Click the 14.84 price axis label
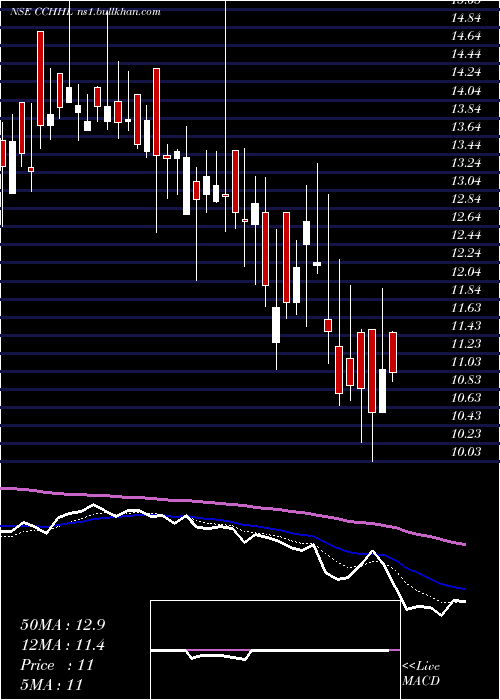Screen dimensions: 500x700 pyautogui.click(x=467, y=18)
